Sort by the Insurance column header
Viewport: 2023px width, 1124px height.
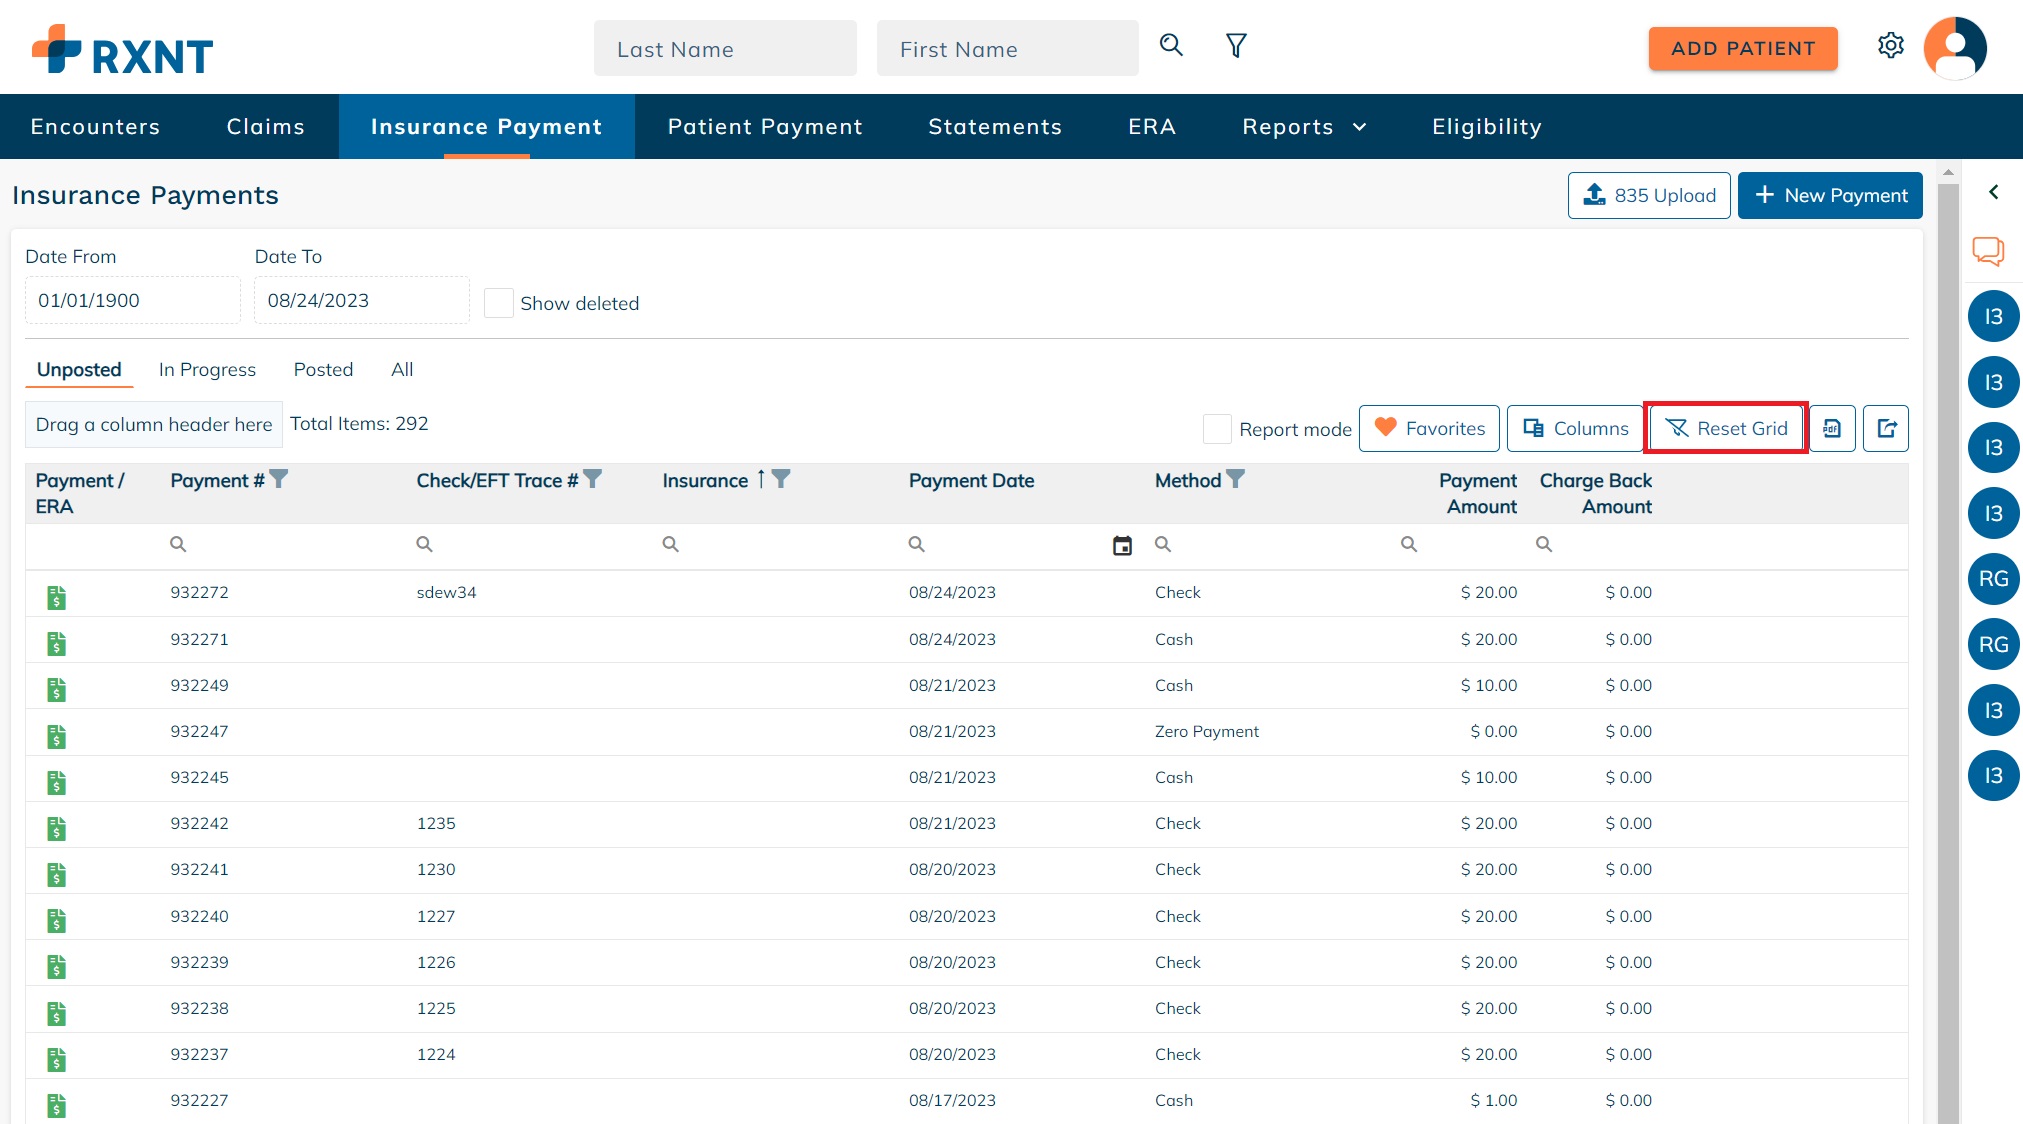tap(705, 480)
